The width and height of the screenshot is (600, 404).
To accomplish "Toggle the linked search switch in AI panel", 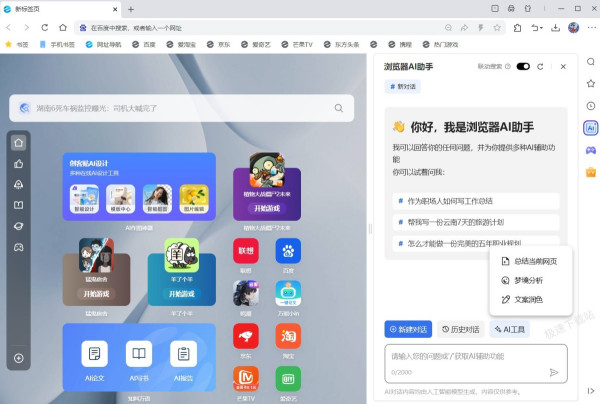I will (x=523, y=66).
